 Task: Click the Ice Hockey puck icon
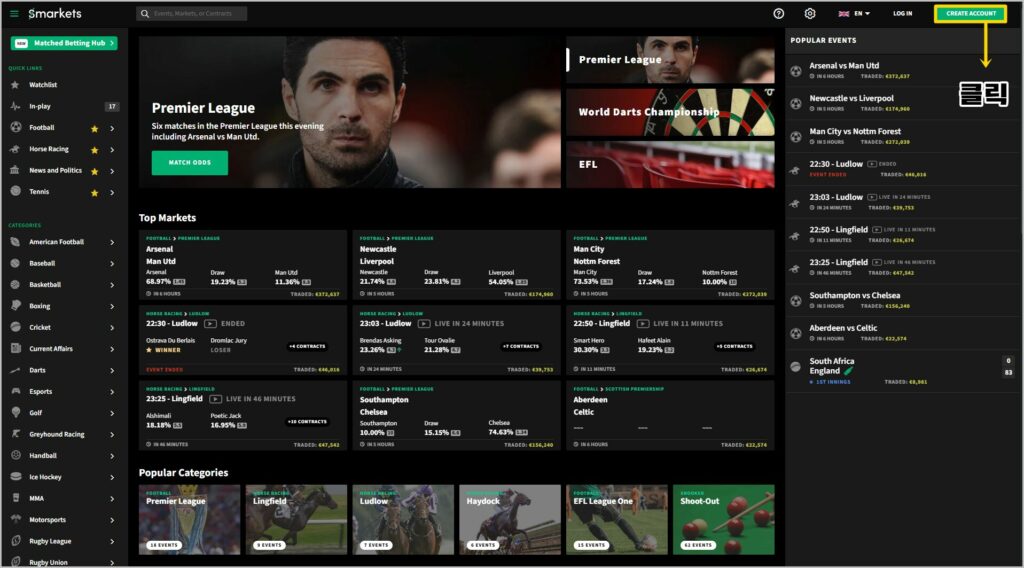click(16, 477)
